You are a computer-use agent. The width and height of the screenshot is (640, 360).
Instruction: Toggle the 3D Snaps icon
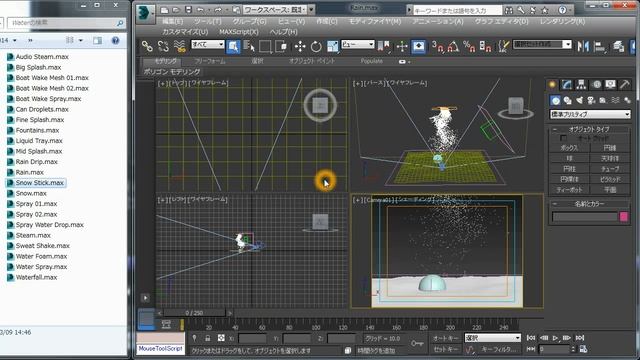(438, 46)
